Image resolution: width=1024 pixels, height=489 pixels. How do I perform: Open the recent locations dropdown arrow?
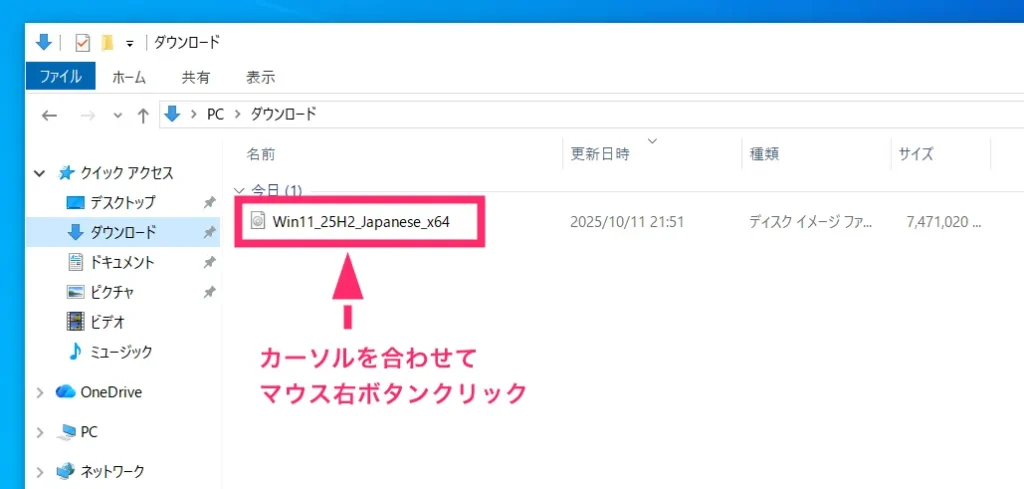click(118, 115)
